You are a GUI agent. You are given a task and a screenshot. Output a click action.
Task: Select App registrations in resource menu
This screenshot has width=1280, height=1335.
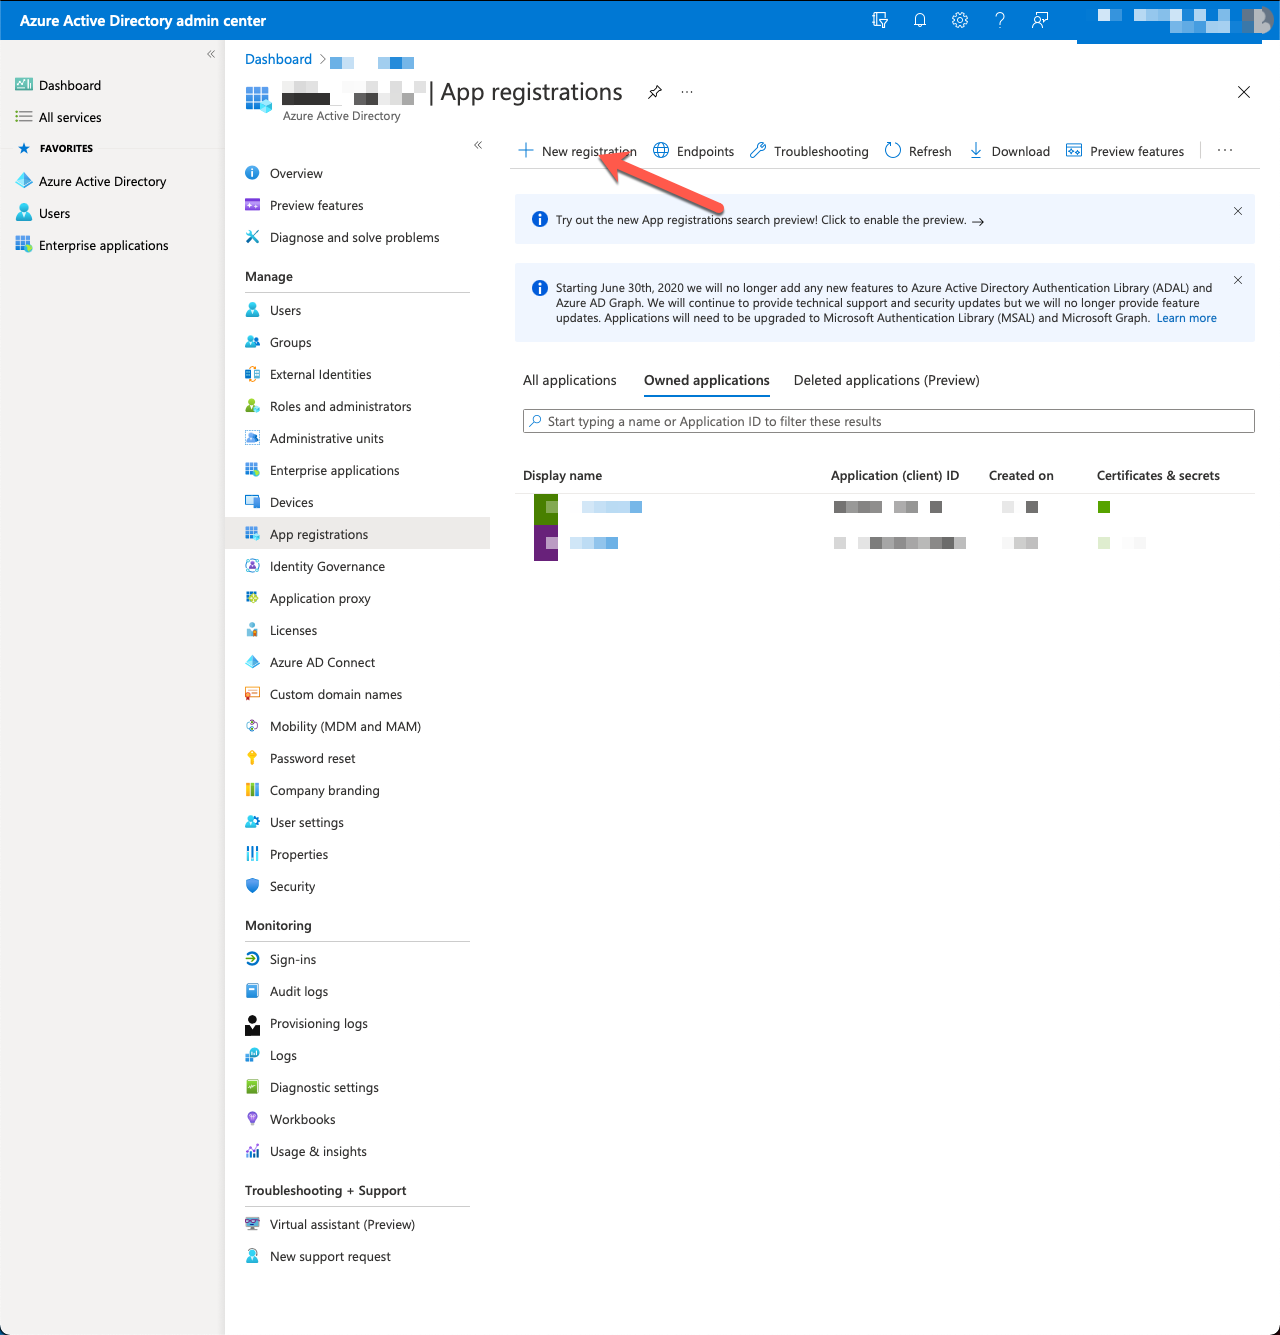pyautogui.click(x=357, y=534)
